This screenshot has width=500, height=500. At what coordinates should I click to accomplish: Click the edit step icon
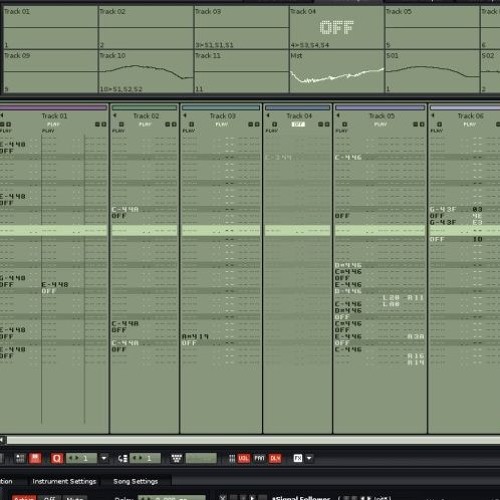click(x=123, y=458)
